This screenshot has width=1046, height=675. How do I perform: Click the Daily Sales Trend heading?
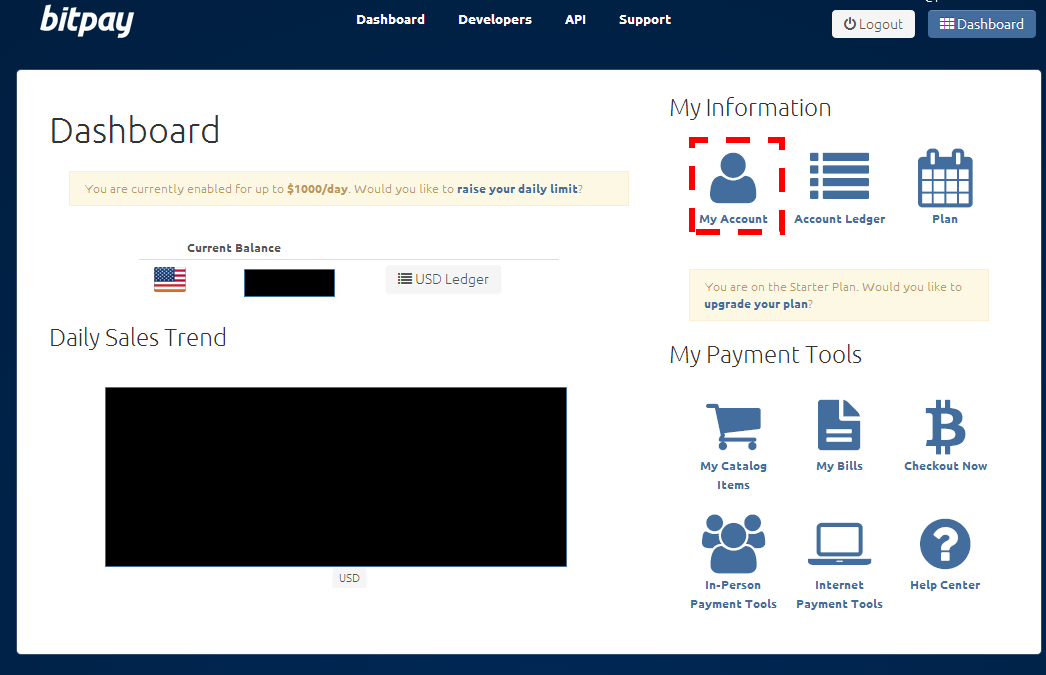pyautogui.click(x=138, y=338)
